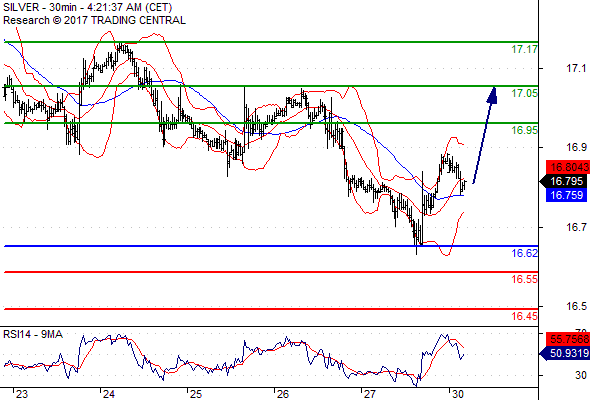The height and width of the screenshot is (400, 590).
Task: Click the blue 16.62 pivot label
Action: coord(525,253)
